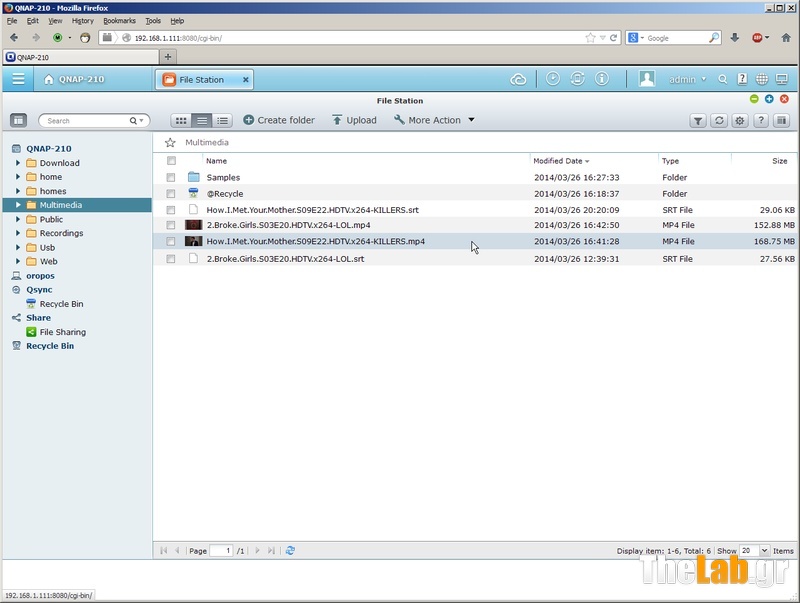Select the QNAP-210 browser tab
The image size is (800, 603).
[x=81, y=57]
